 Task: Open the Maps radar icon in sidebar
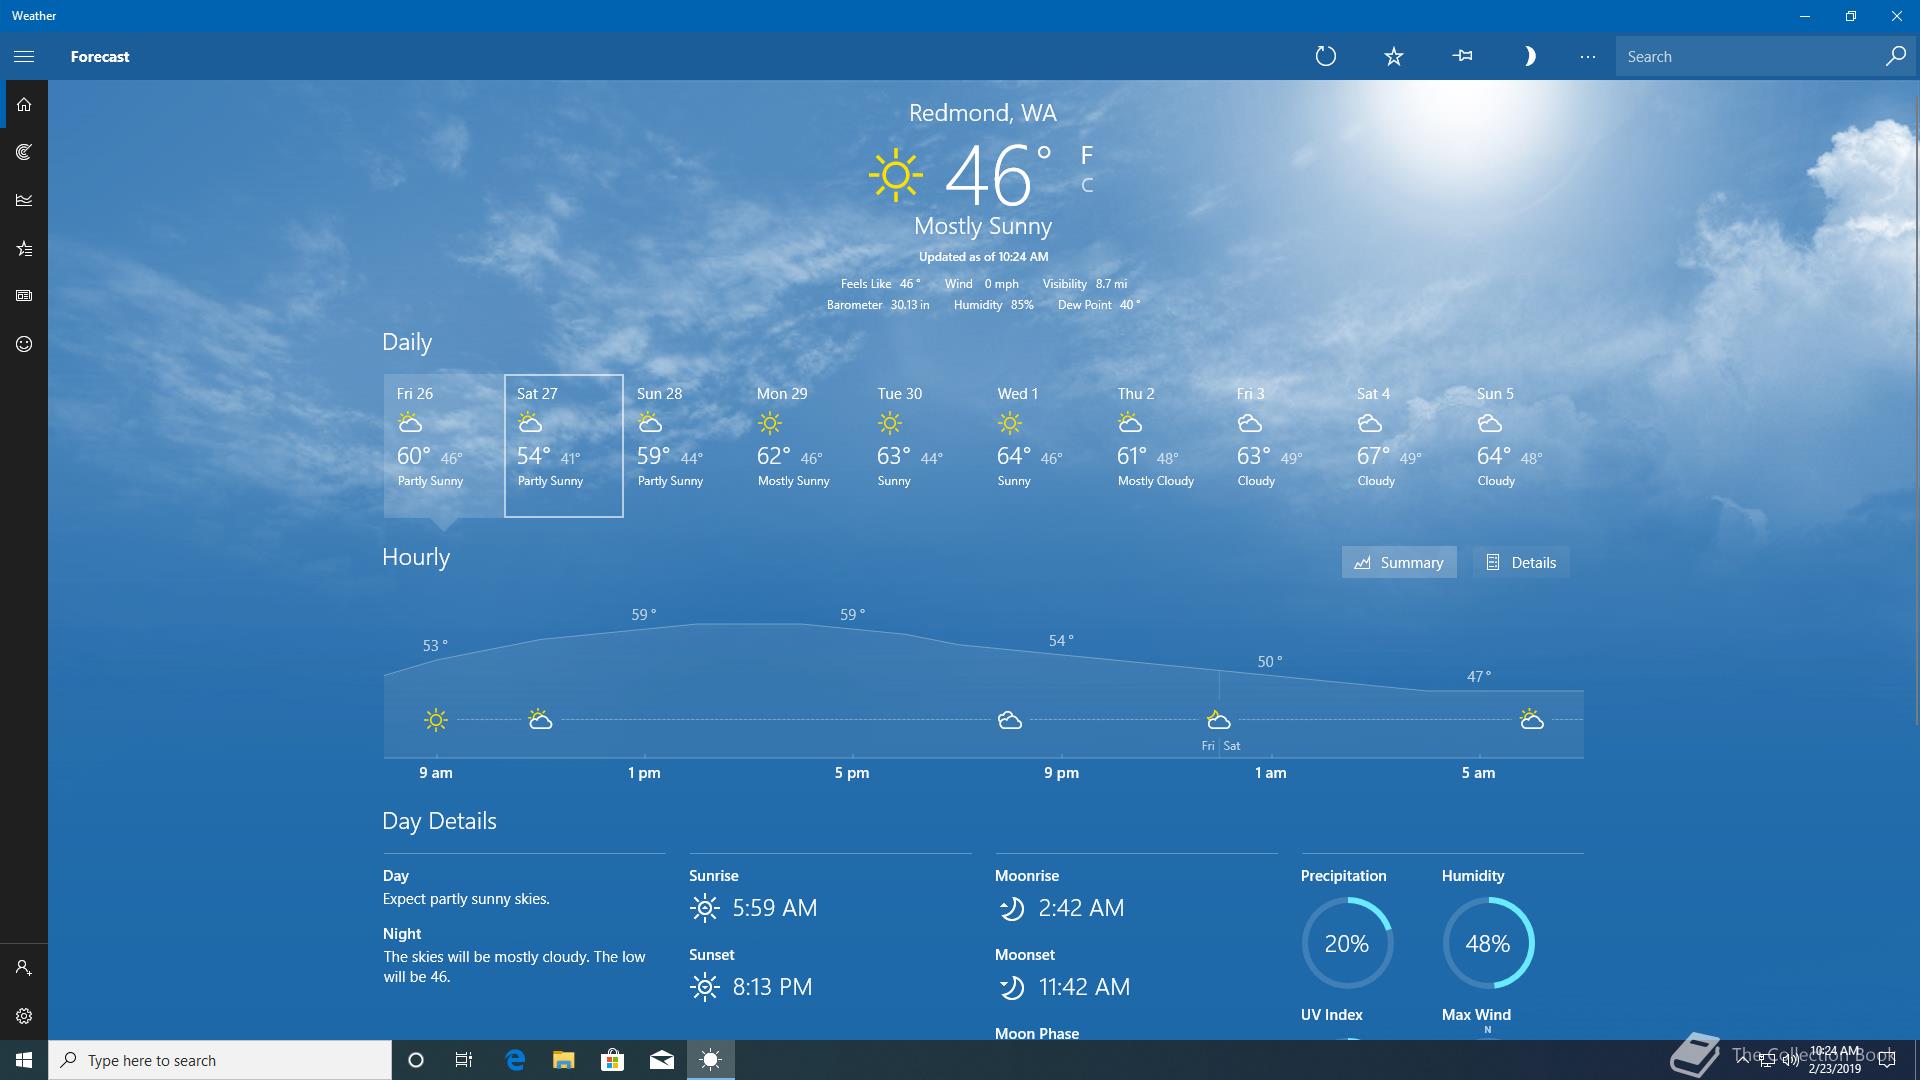click(24, 152)
